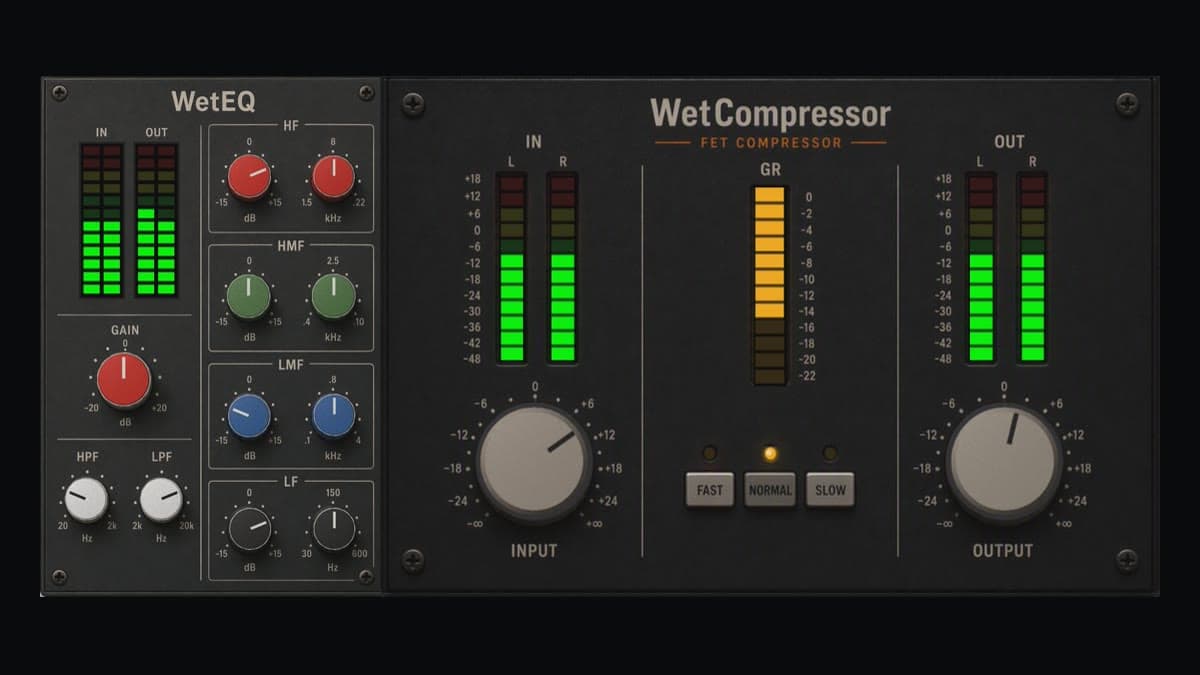Click the HMF frequency green kHz knob
The height and width of the screenshot is (675, 1200).
333,296
